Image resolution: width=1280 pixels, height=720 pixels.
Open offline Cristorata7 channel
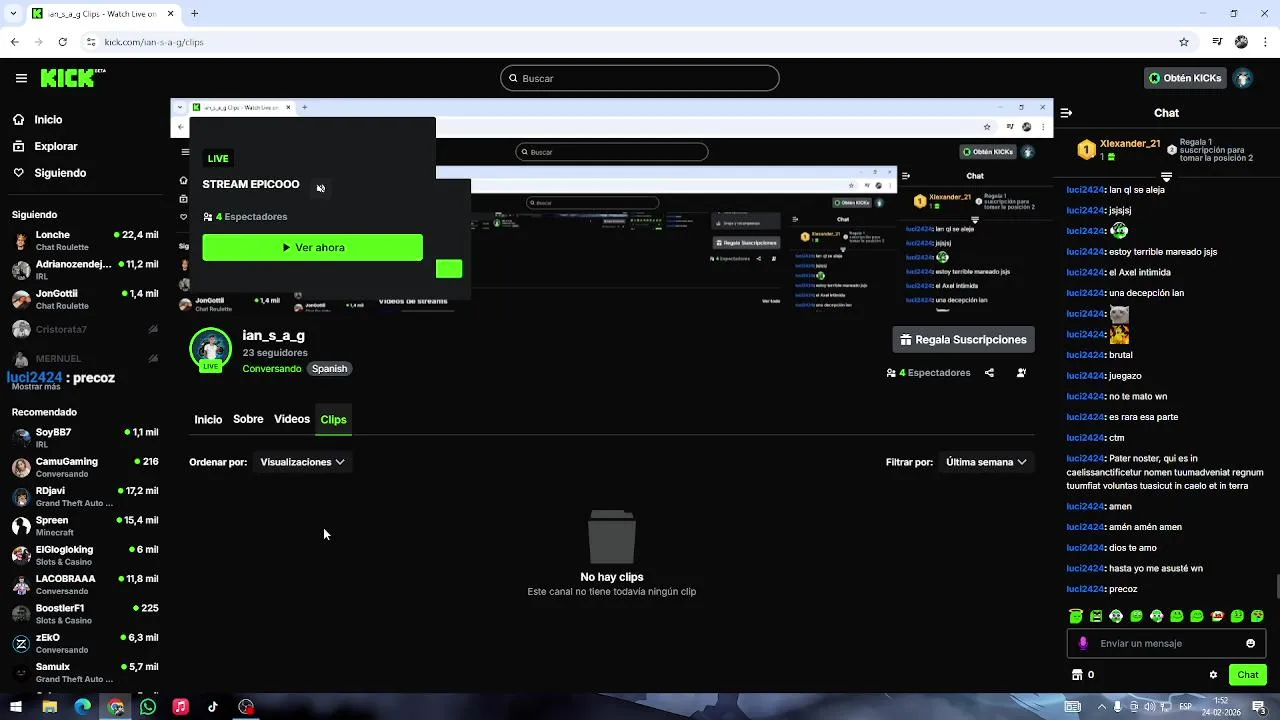[85, 329]
